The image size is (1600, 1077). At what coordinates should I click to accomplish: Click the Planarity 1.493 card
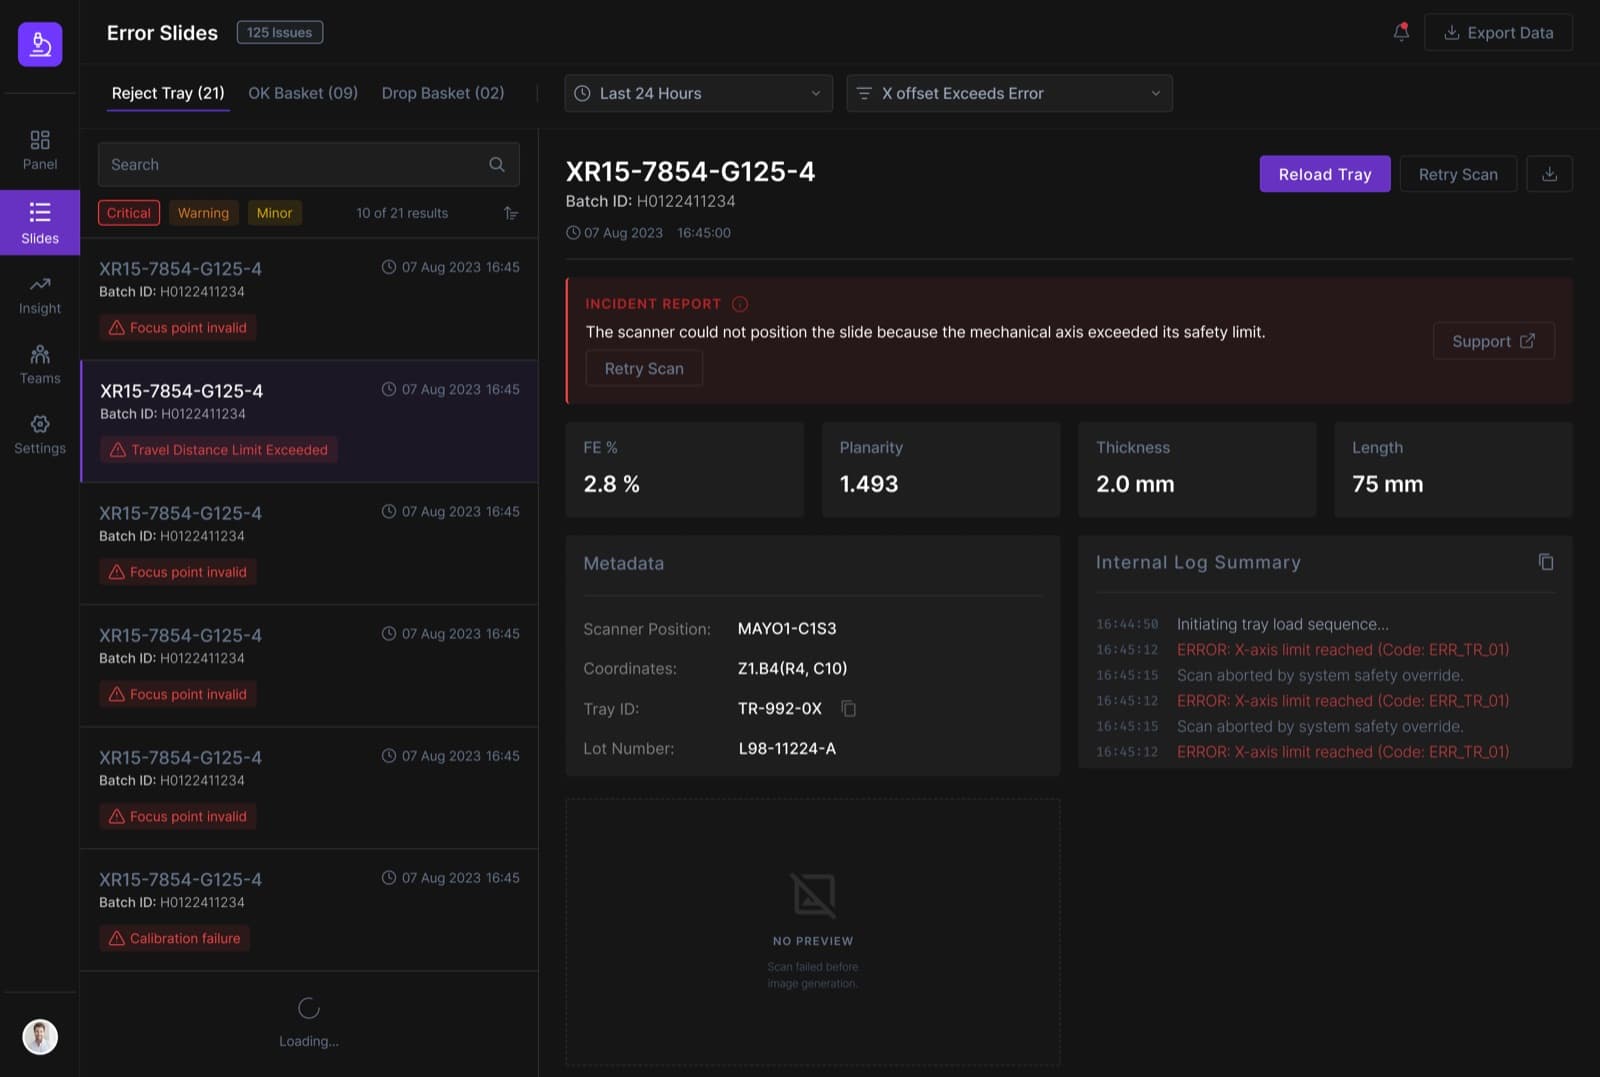point(940,469)
